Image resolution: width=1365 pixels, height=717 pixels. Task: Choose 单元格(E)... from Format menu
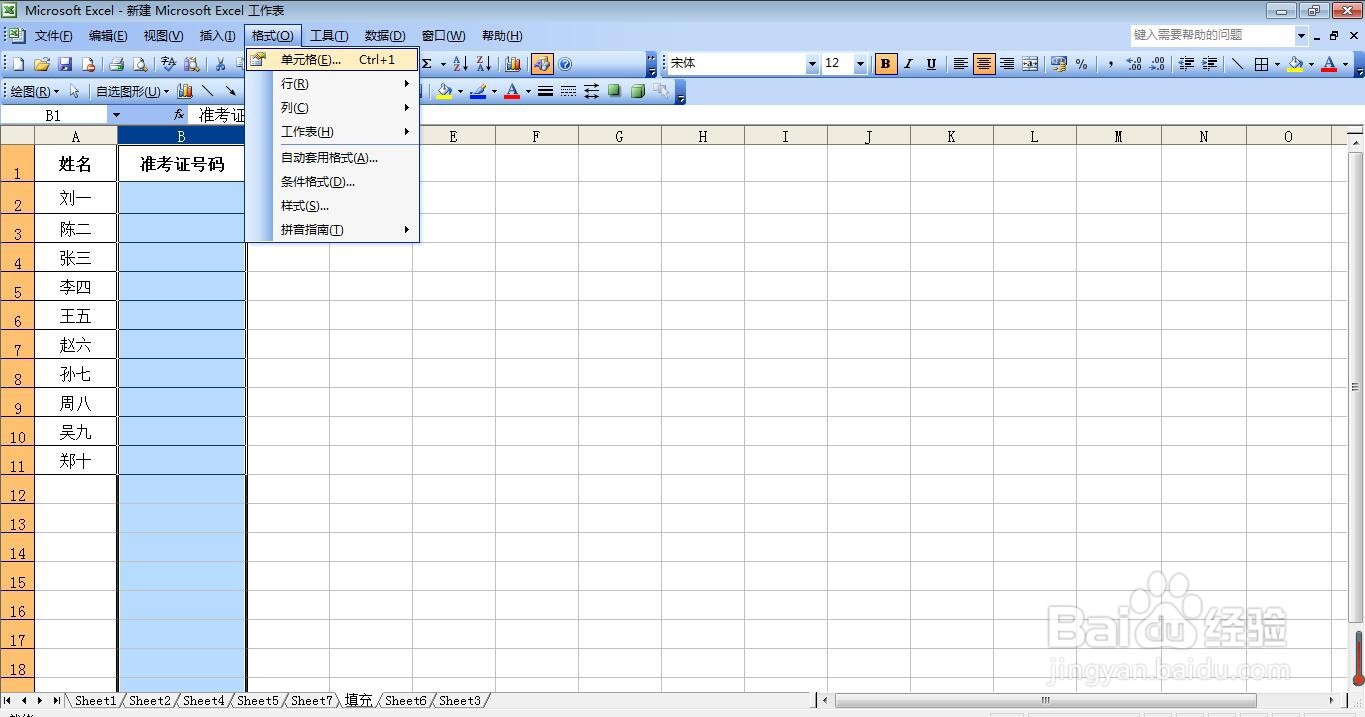click(x=332, y=60)
